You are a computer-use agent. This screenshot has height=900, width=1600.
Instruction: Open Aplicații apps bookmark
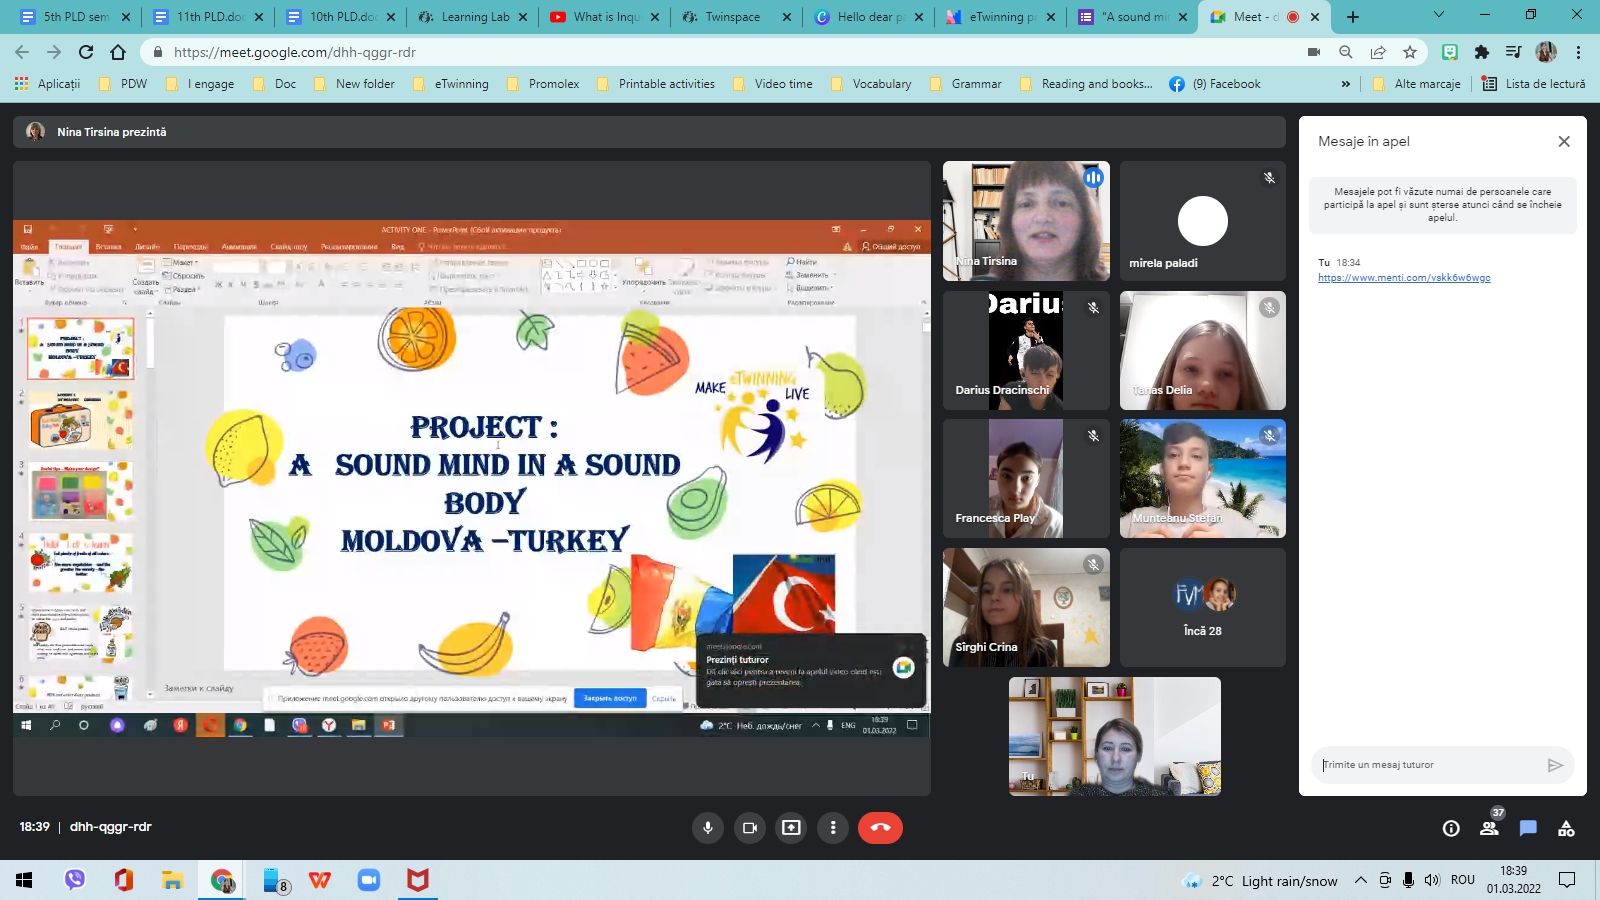pyautogui.click(x=47, y=84)
